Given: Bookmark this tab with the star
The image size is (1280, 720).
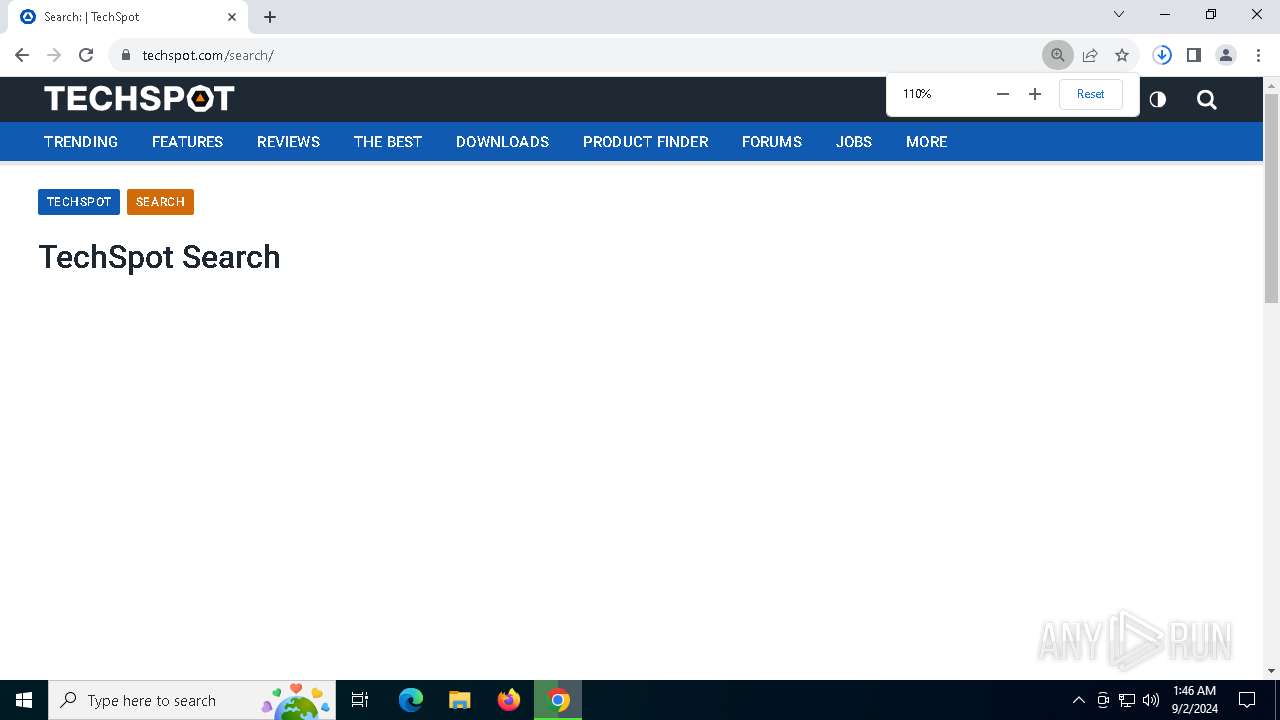Looking at the screenshot, I should click(x=1122, y=55).
